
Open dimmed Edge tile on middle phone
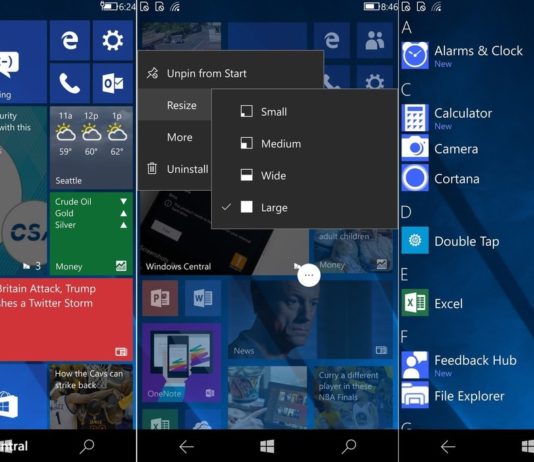pyautogui.click(x=332, y=40)
